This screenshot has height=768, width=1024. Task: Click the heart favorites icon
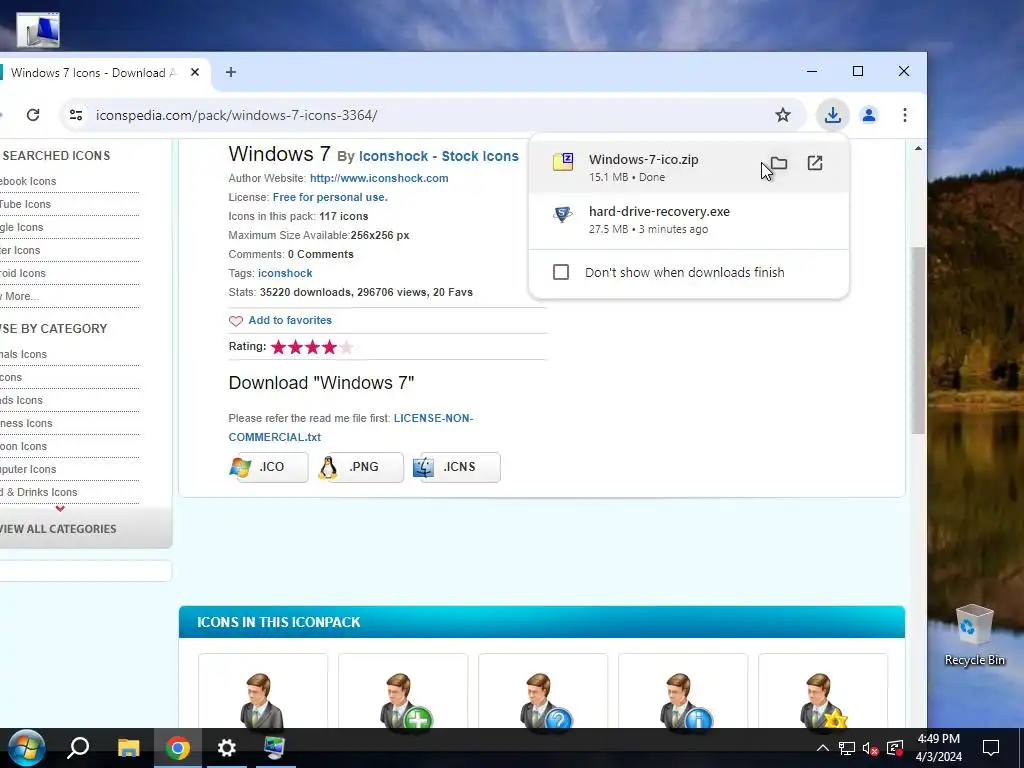[x=236, y=321]
